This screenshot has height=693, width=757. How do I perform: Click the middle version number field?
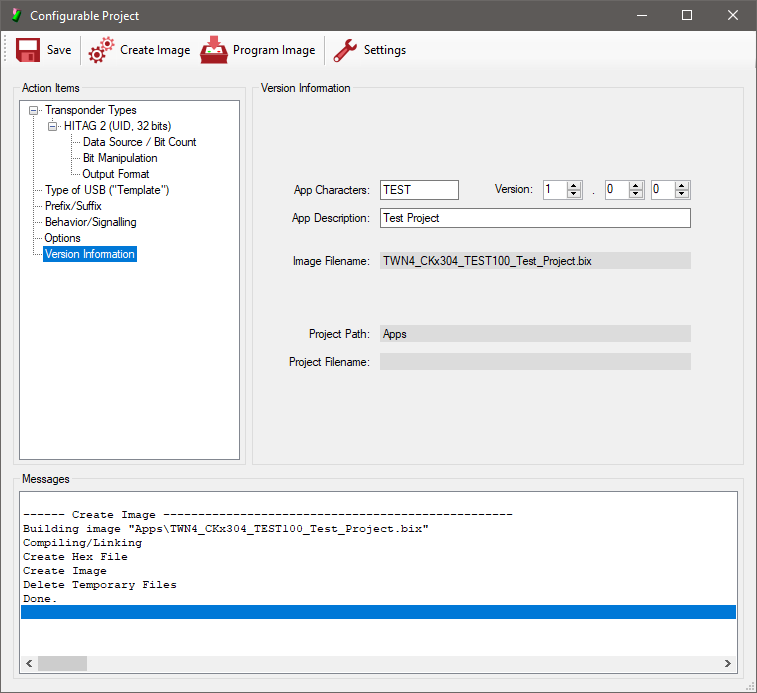click(617, 190)
